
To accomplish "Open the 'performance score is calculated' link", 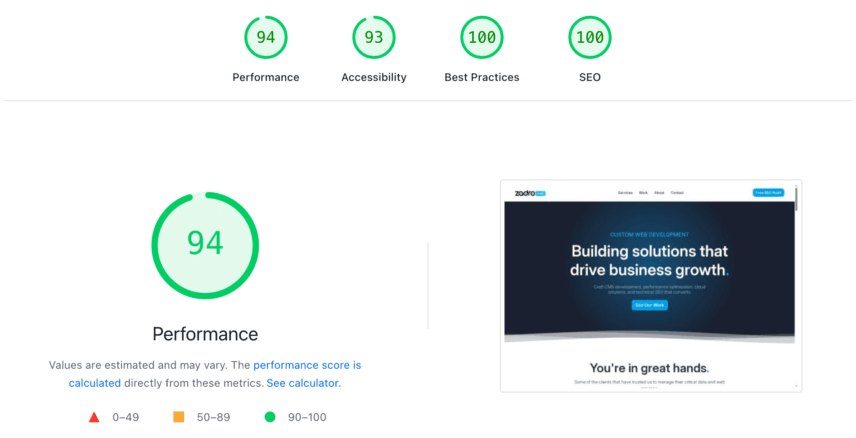I will (306, 366).
